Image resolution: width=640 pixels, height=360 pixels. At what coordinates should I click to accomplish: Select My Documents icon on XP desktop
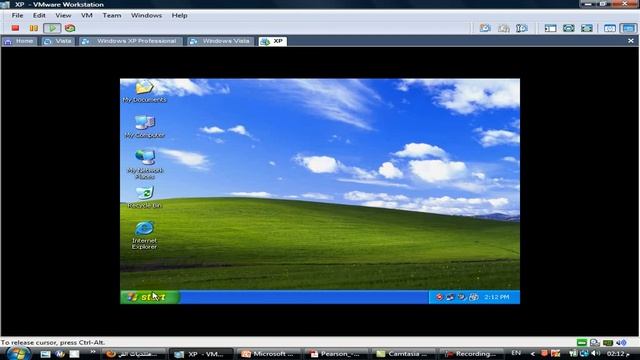(144, 91)
